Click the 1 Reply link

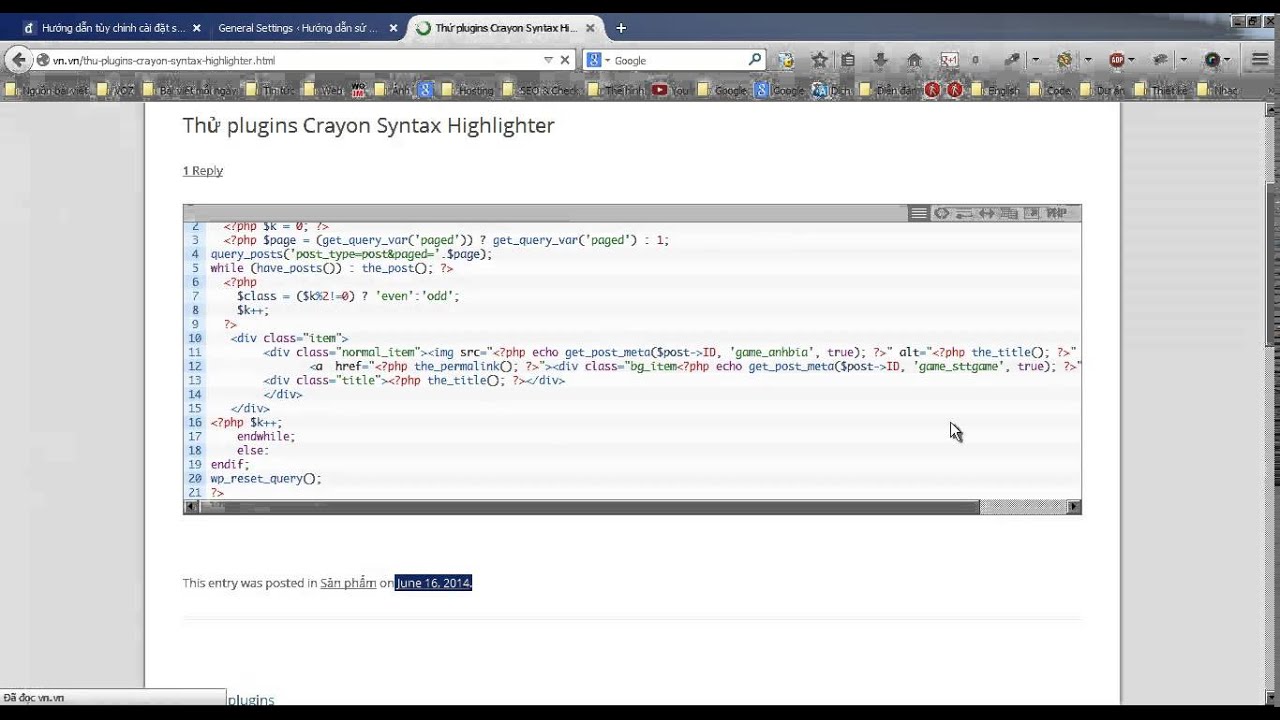(202, 170)
